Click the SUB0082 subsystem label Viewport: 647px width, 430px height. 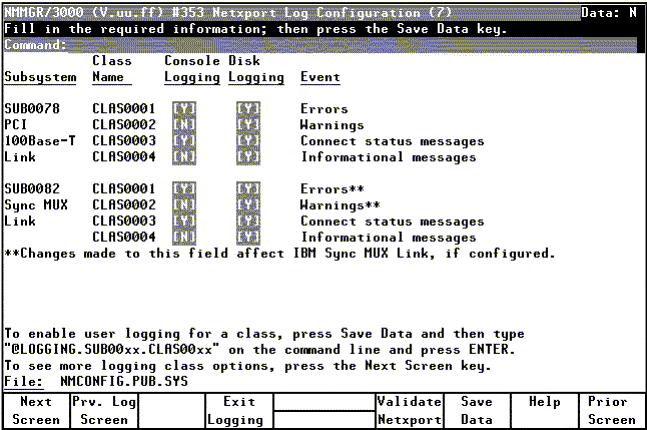[32, 189]
